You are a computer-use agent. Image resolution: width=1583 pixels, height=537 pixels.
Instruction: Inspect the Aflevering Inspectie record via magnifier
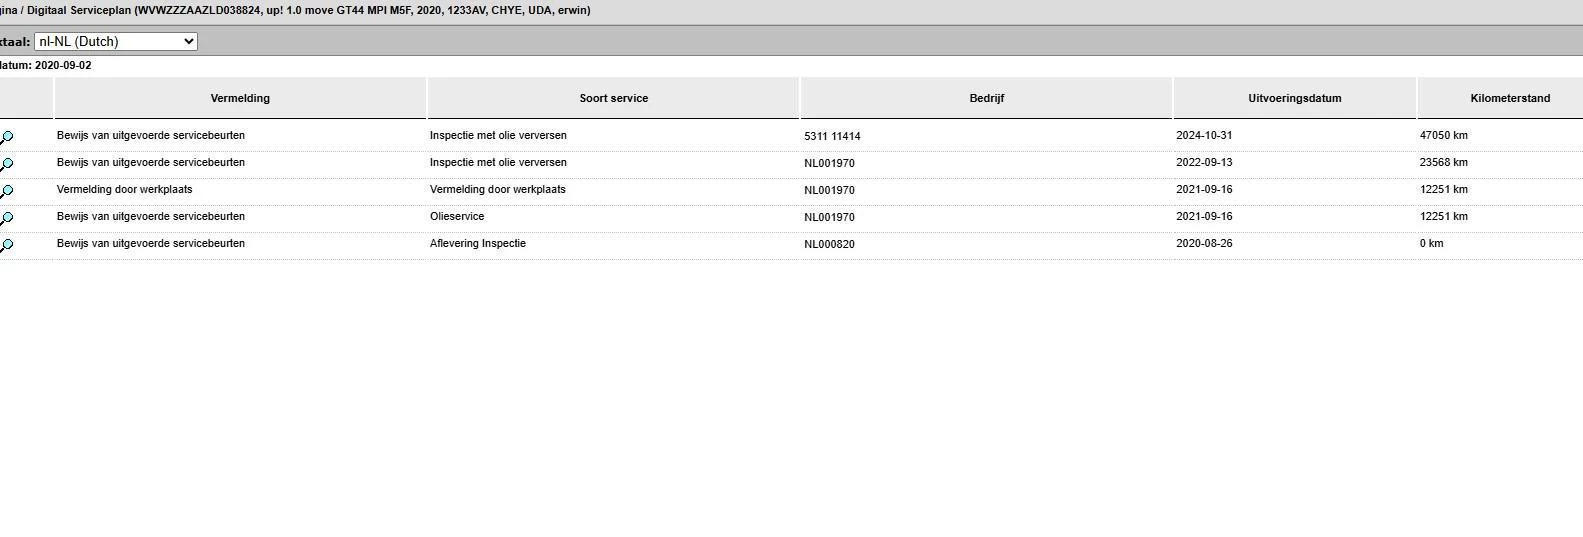(7, 245)
